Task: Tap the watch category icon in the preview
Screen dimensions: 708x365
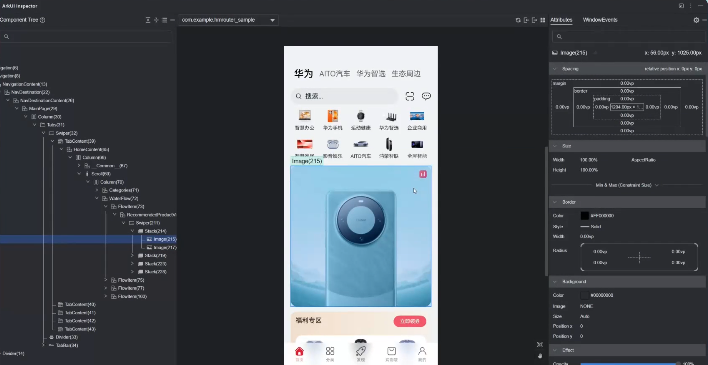Action: coord(360,116)
